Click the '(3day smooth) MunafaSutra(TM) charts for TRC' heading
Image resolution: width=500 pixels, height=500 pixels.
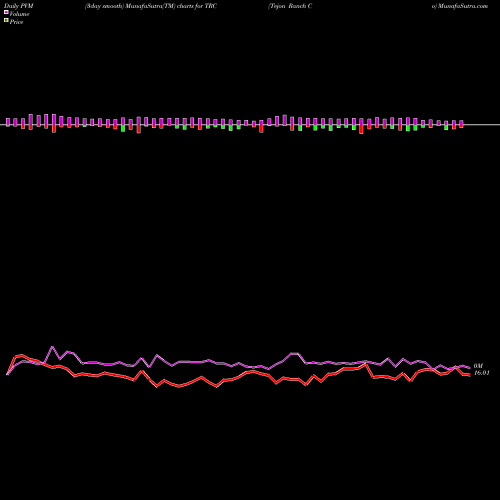click(151, 6)
